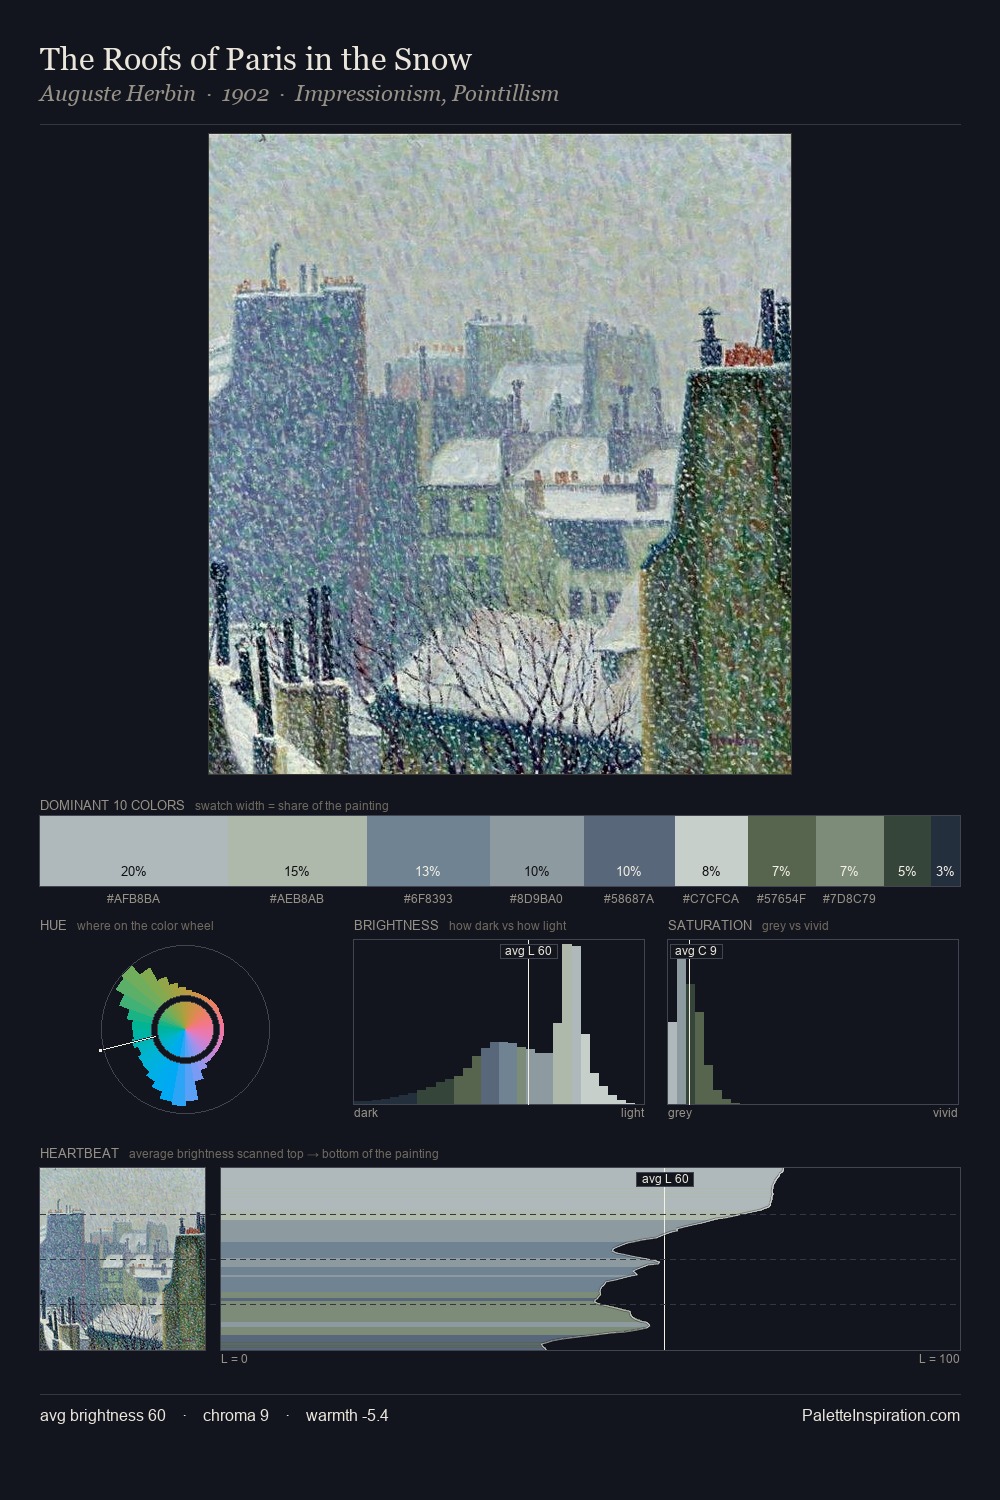Click the title The Roofs of Paris in the Snow
The image size is (1000, 1500).
(x=256, y=59)
